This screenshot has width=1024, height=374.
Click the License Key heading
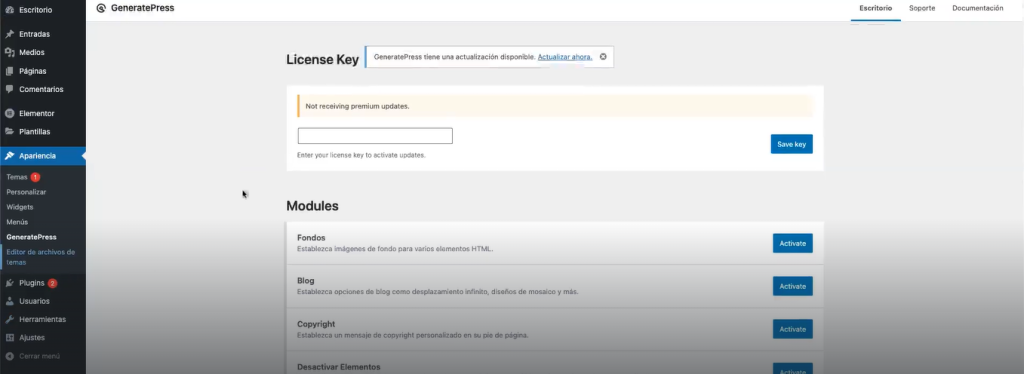(323, 59)
